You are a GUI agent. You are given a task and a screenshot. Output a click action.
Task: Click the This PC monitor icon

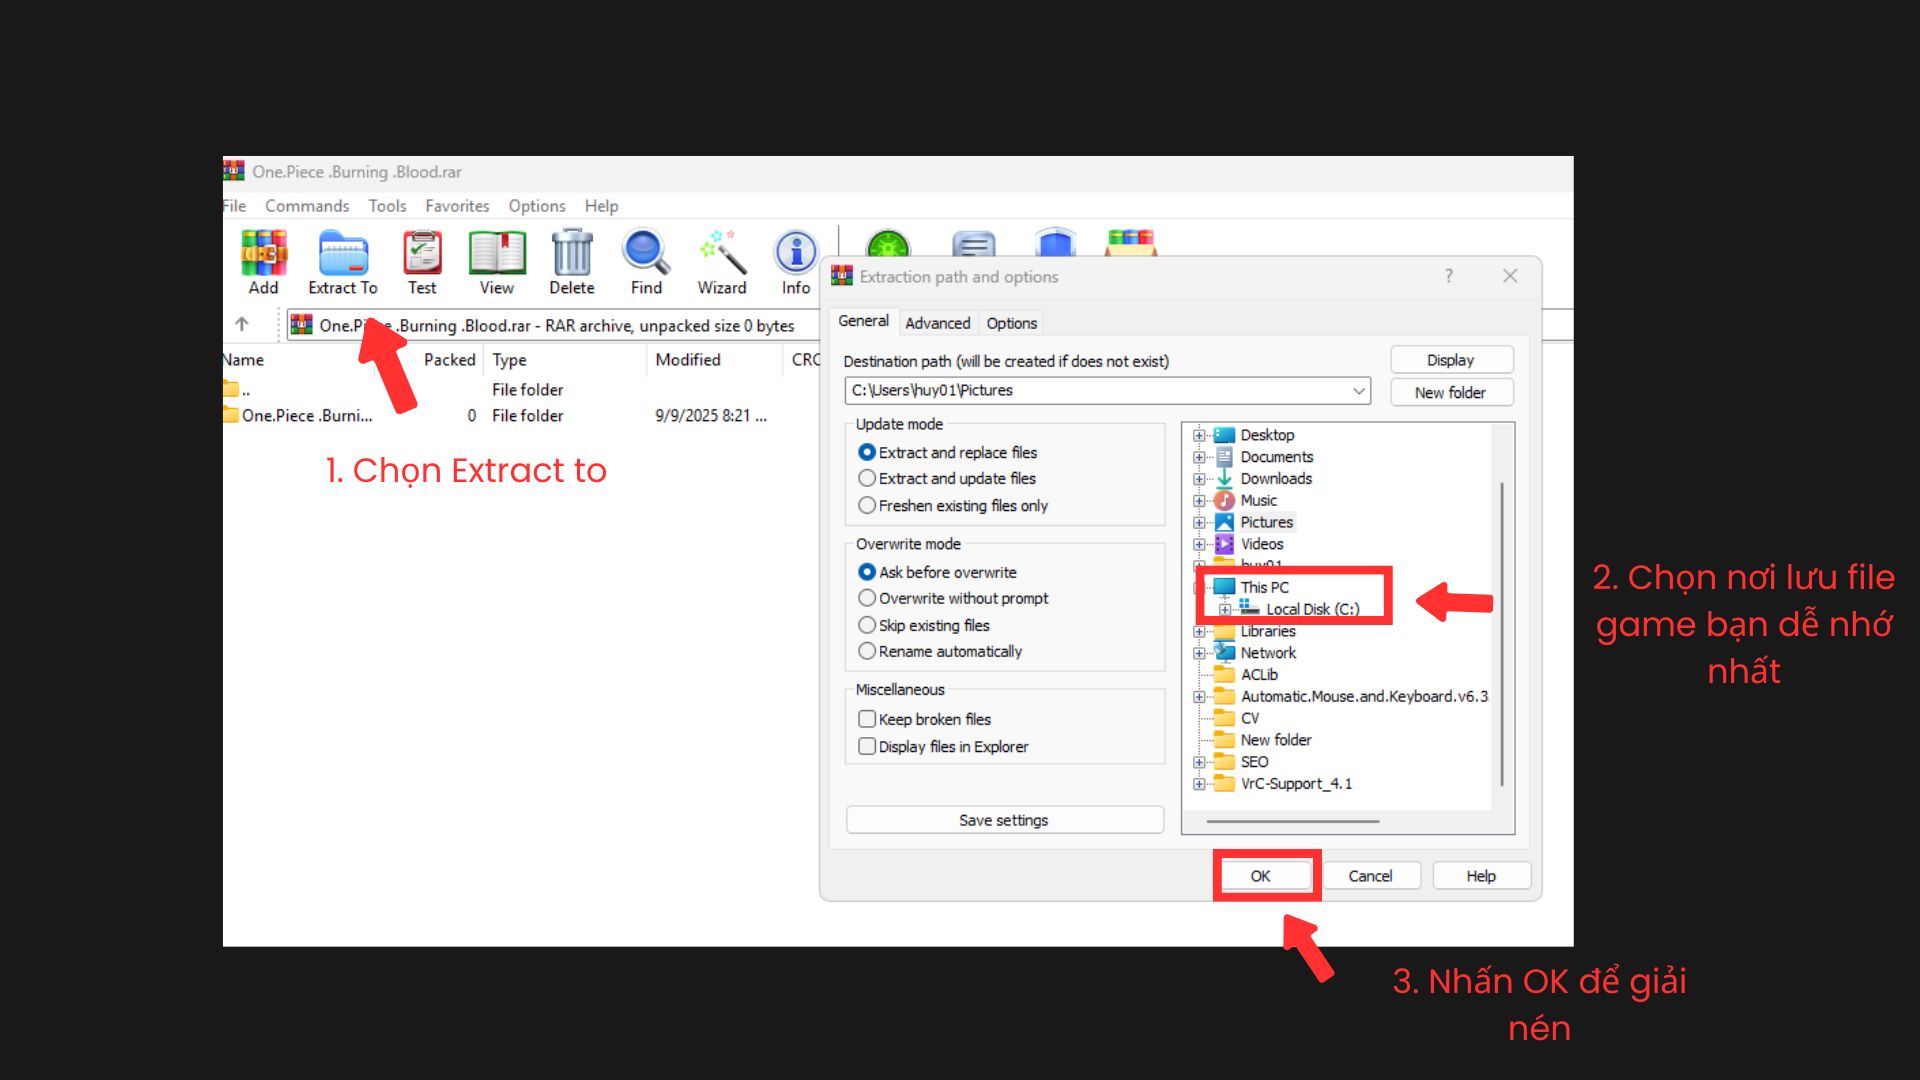click(x=1224, y=587)
